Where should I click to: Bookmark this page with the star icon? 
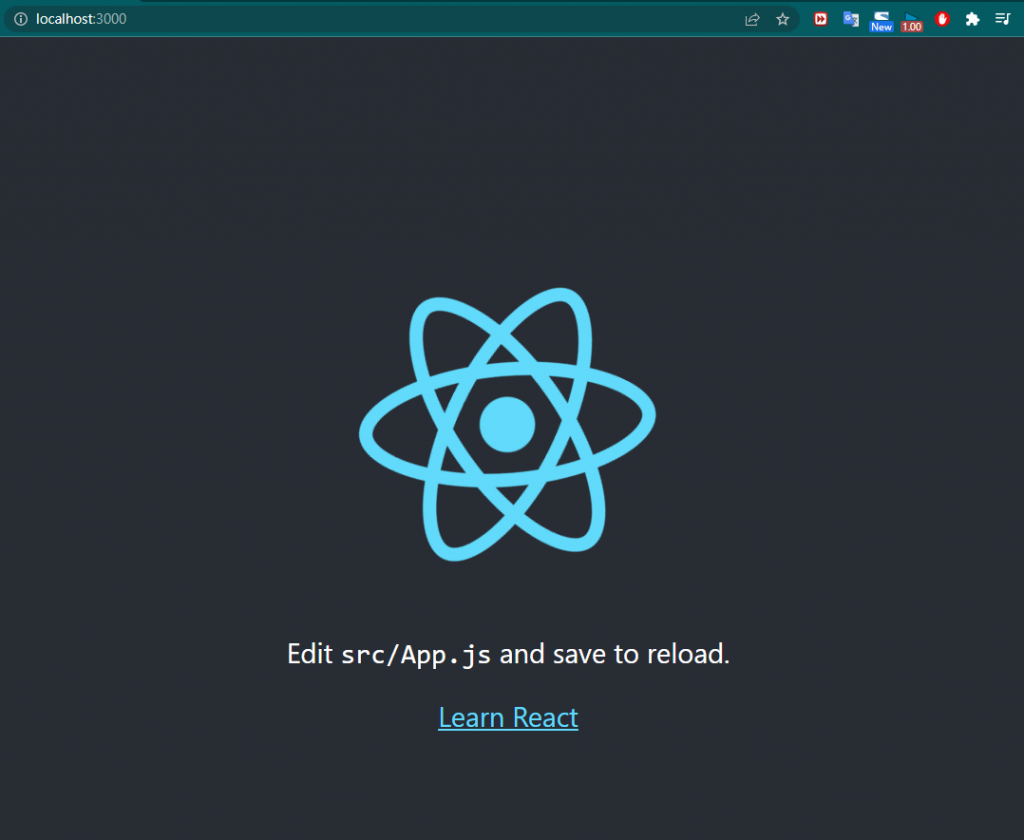pos(782,20)
